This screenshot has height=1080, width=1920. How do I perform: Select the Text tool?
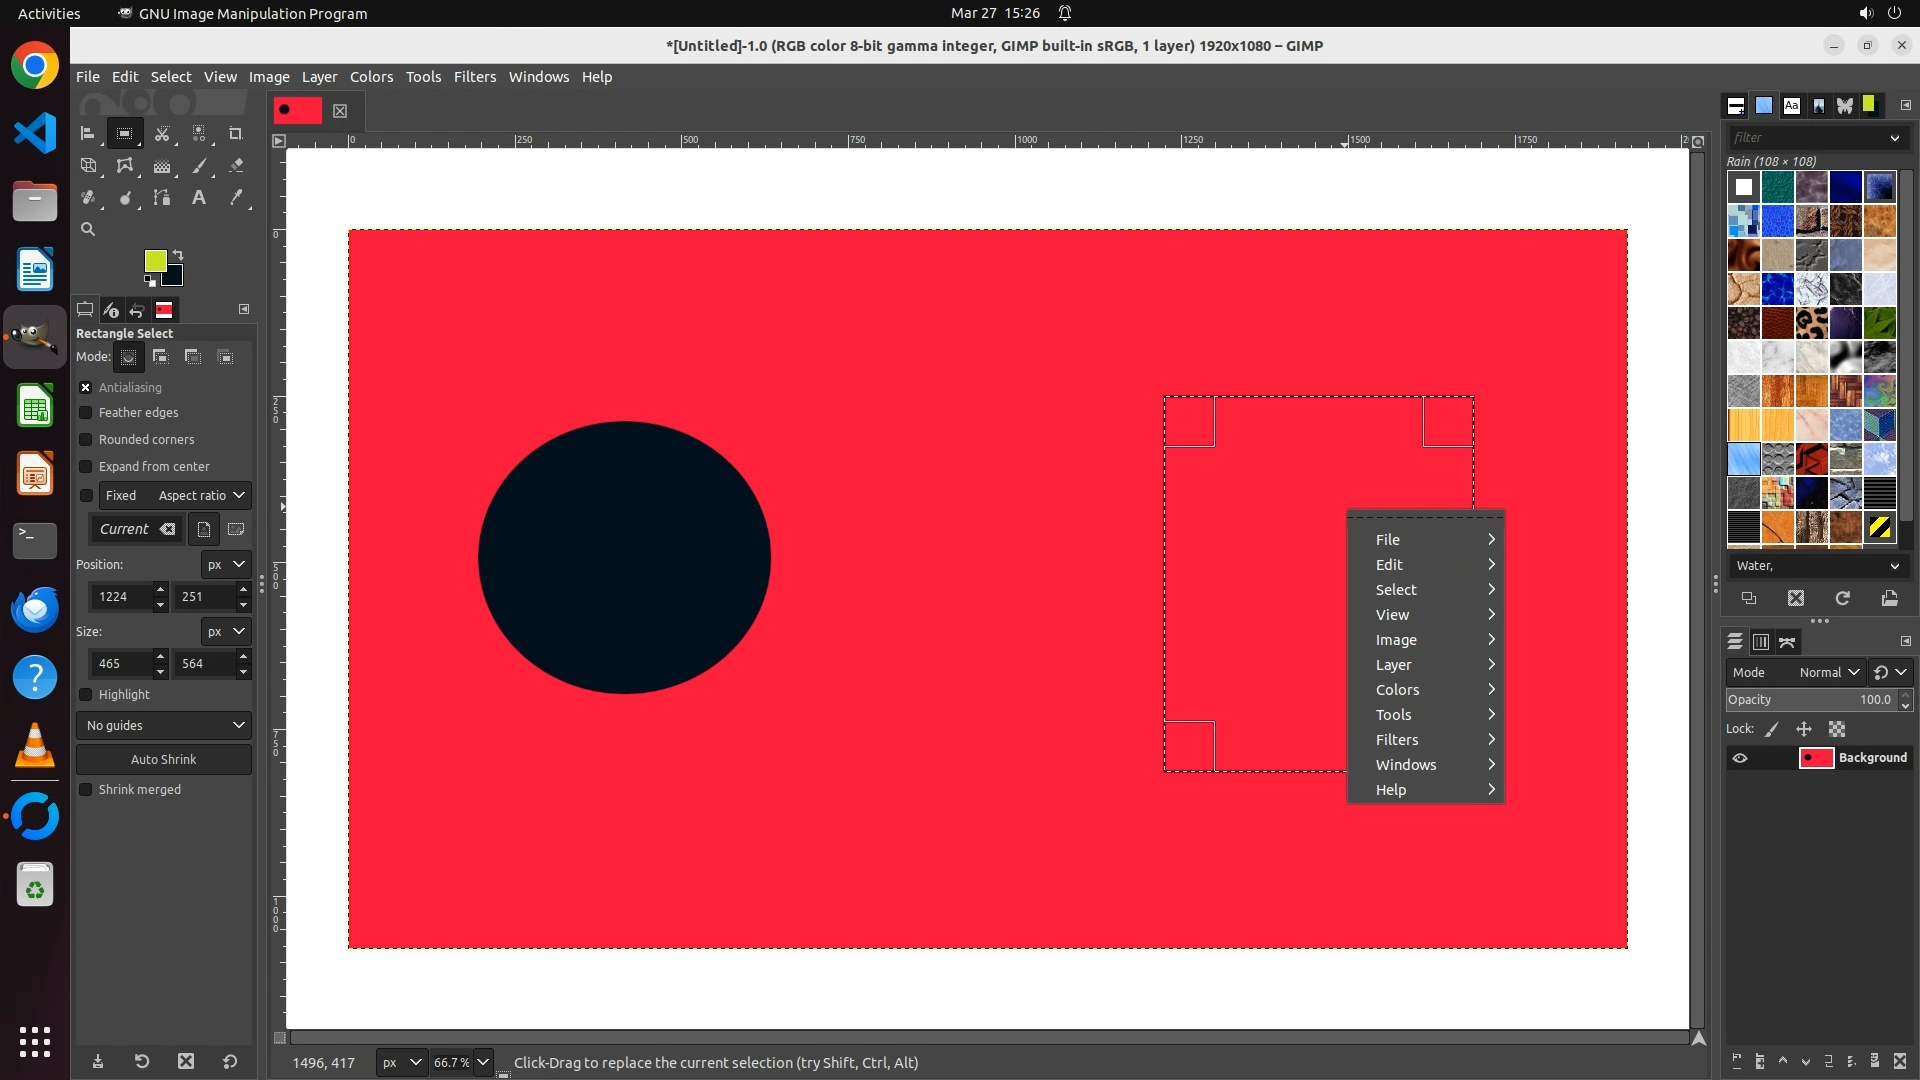click(199, 198)
